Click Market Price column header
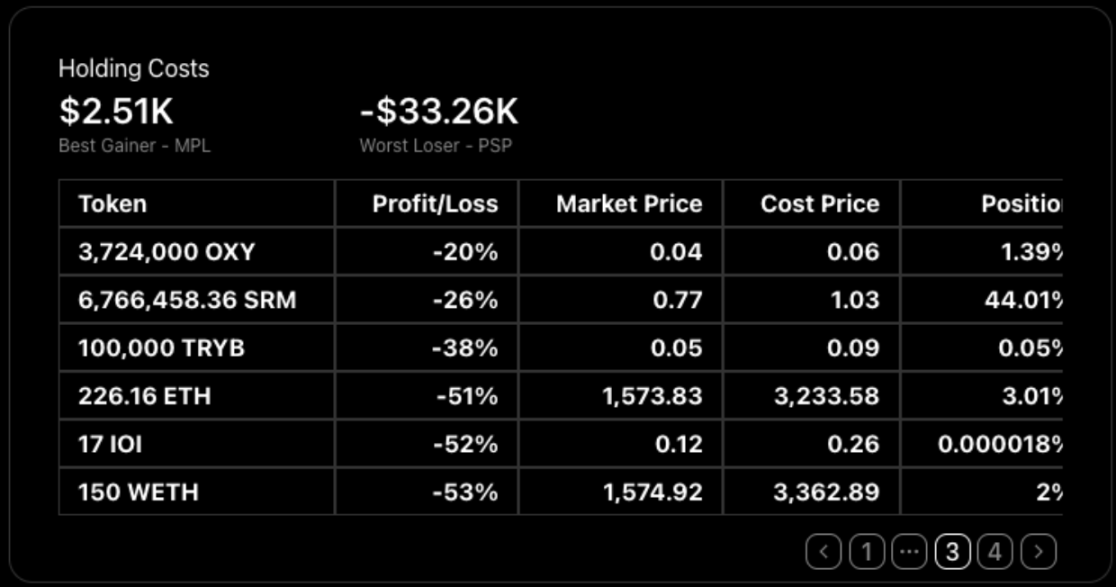The width and height of the screenshot is (1116, 587). tap(629, 204)
